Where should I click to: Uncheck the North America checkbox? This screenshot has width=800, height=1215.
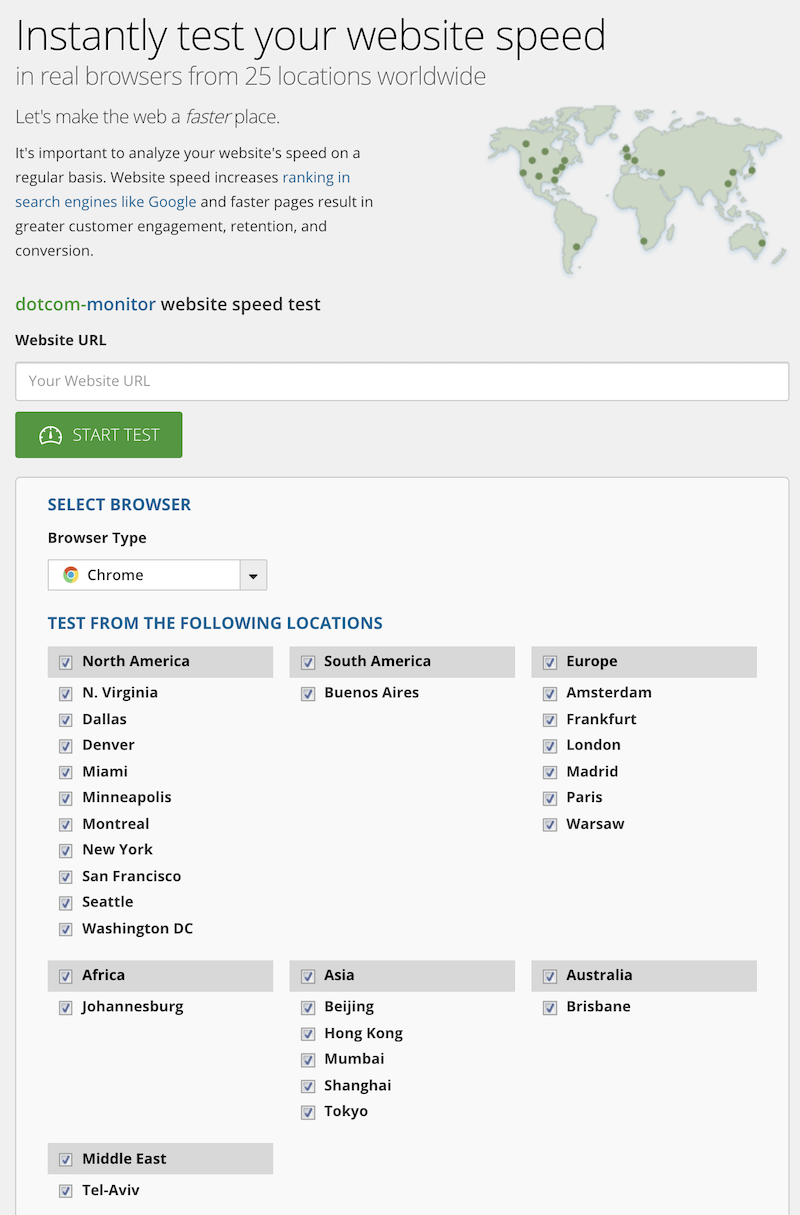coord(66,662)
